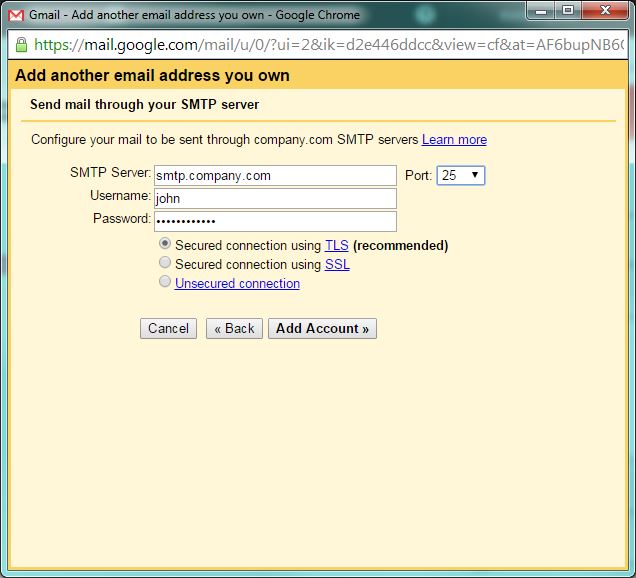Click the Cancel button

168,328
